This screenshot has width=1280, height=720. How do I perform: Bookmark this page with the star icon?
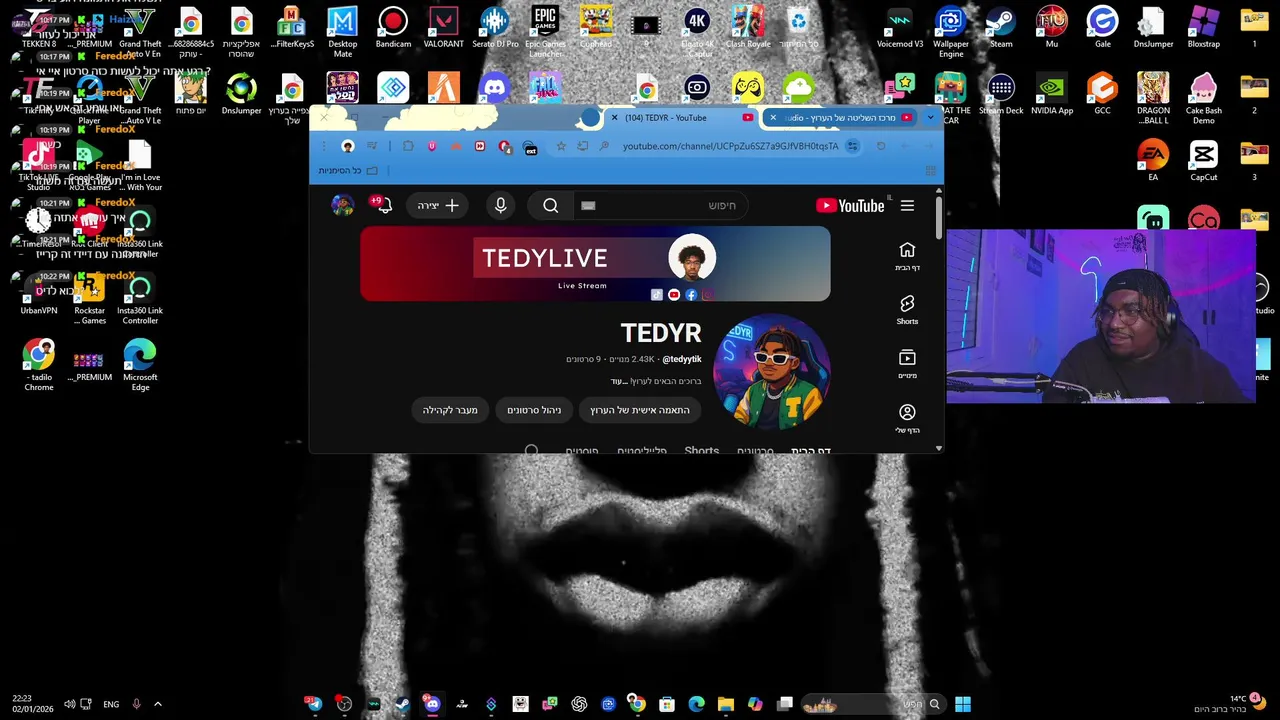tap(561, 146)
